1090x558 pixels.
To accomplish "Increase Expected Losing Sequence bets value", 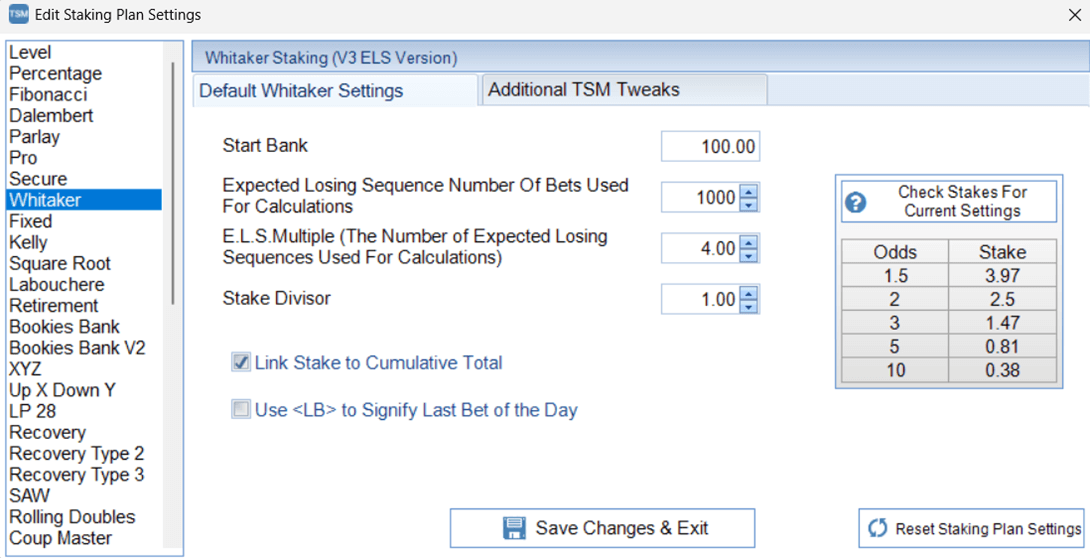I will pyautogui.click(x=749, y=191).
